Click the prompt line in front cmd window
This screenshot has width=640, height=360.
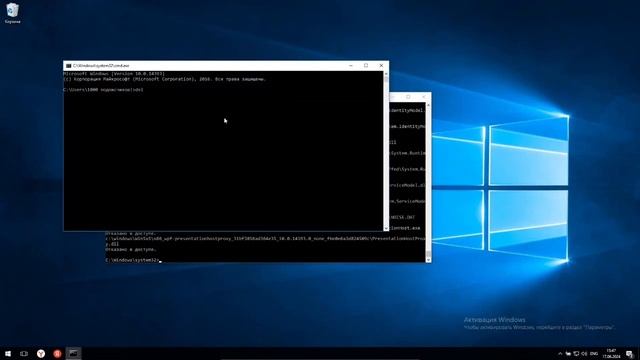click(x=103, y=89)
